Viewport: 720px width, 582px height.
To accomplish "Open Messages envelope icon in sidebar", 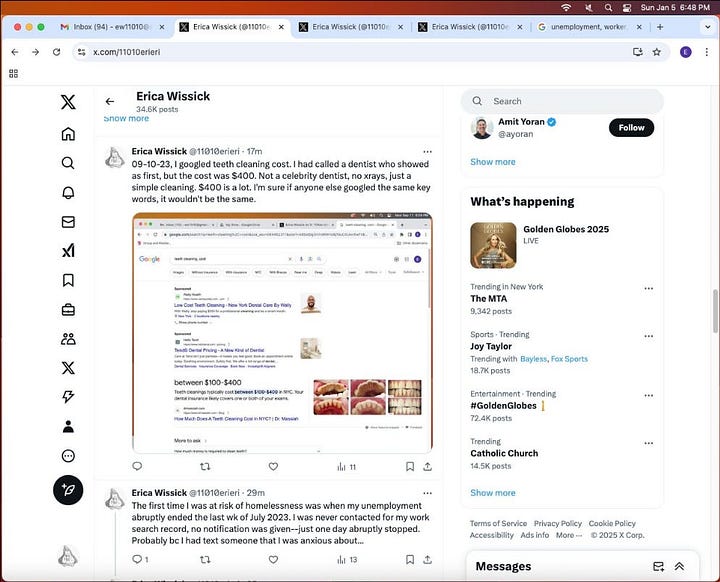I will tap(68, 222).
